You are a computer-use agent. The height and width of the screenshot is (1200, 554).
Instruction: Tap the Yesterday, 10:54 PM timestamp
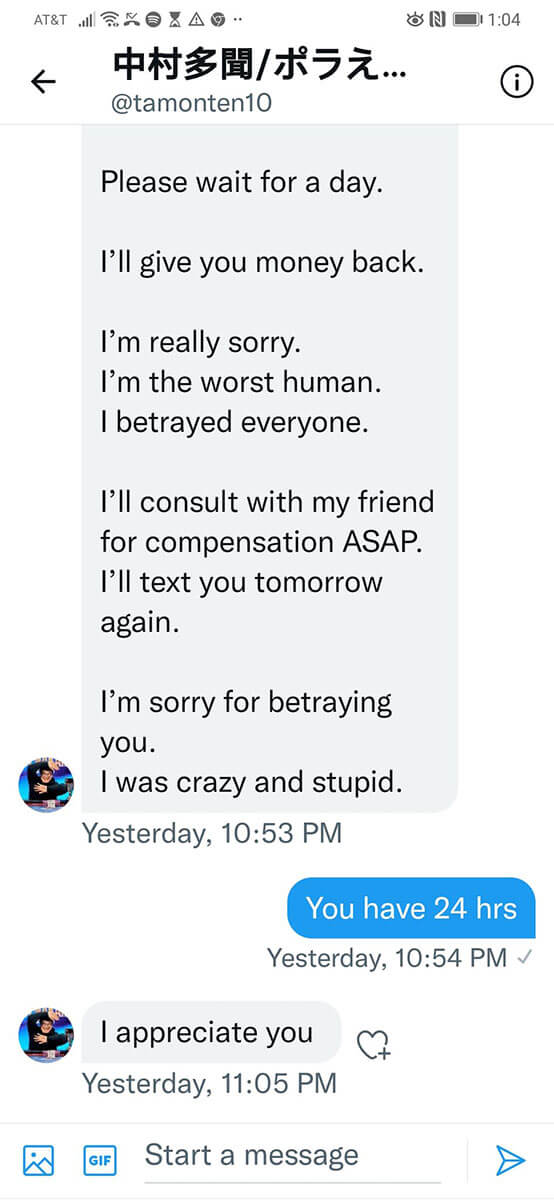[x=387, y=958]
